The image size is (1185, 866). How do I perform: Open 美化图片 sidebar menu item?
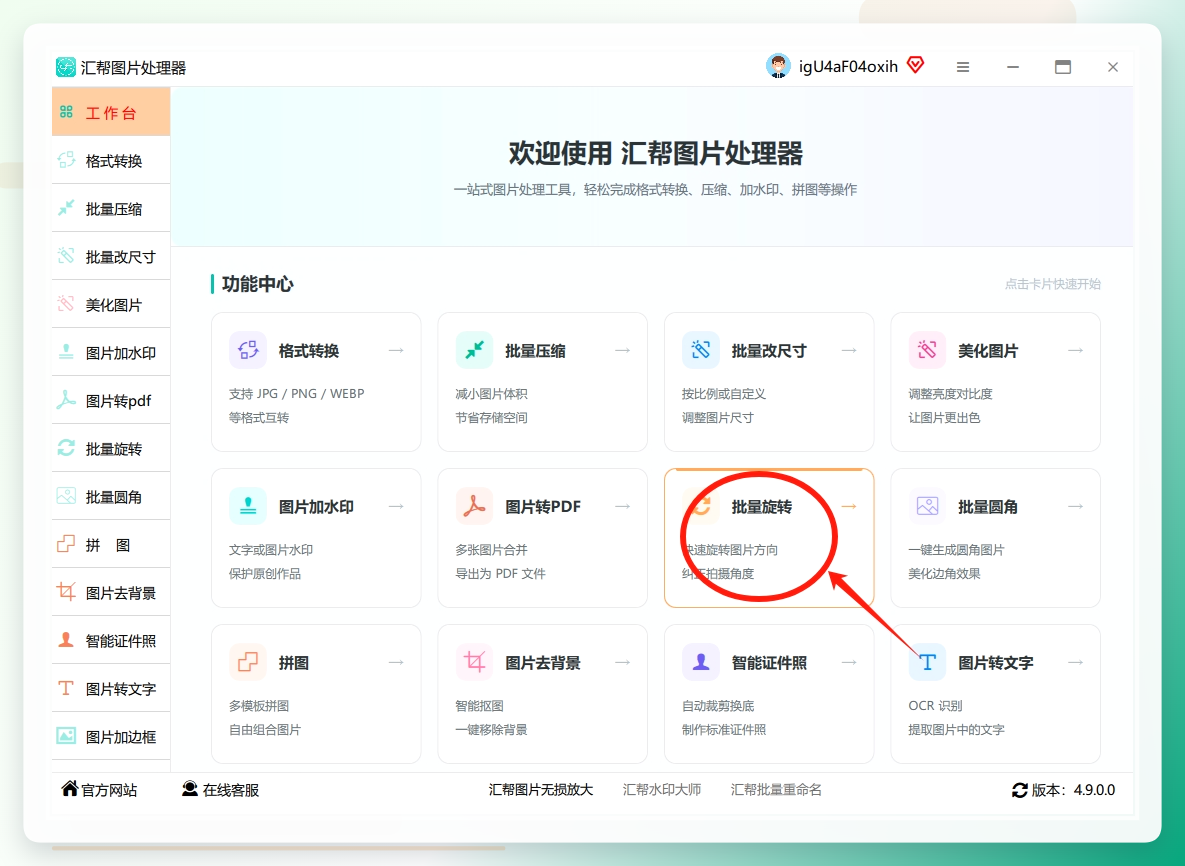pyautogui.click(x=111, y=304)
